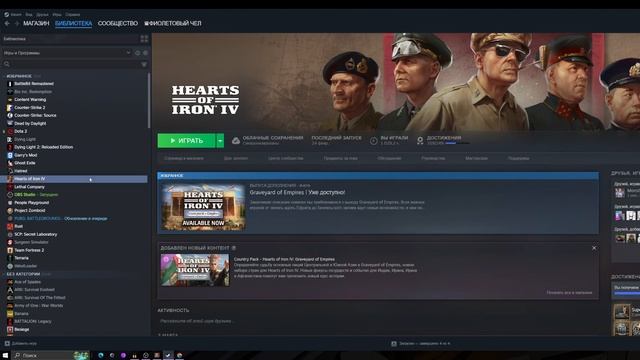Select Counter-Strike 2 in the library list
Screen dimensions: 640x360
[x=30, y=107]
